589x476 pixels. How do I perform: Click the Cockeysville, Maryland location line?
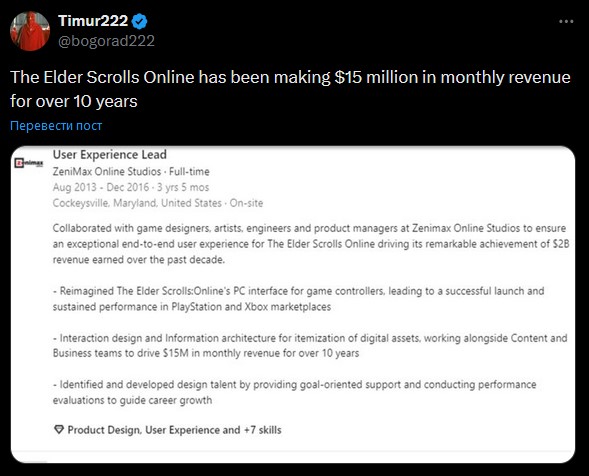(158, 203)
